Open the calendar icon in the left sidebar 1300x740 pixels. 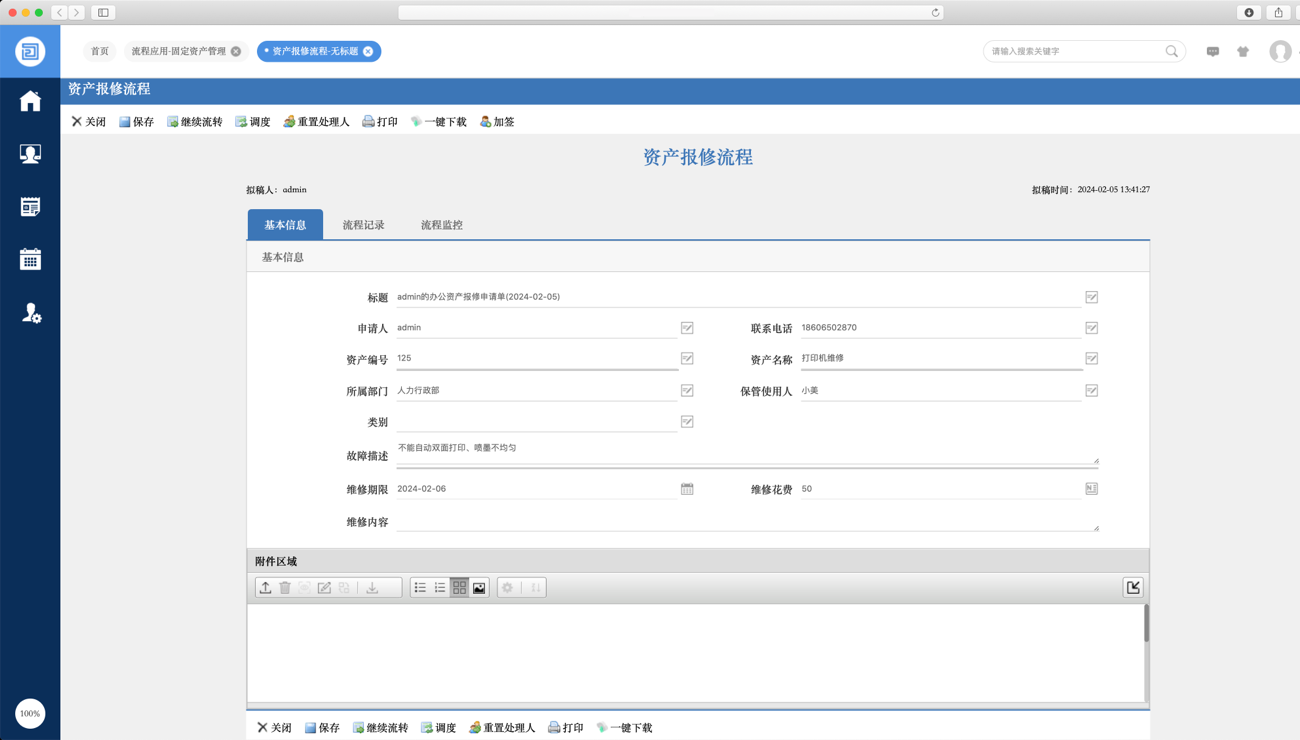(30, 260)
